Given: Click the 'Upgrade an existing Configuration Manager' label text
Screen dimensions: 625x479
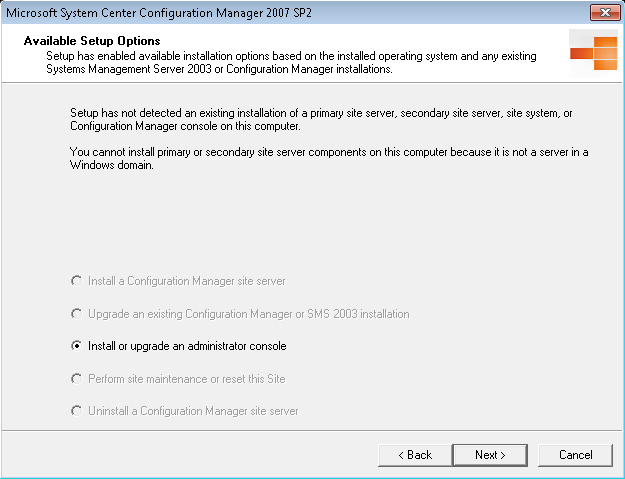Looking at the screenshot, I should coord(248,314).
